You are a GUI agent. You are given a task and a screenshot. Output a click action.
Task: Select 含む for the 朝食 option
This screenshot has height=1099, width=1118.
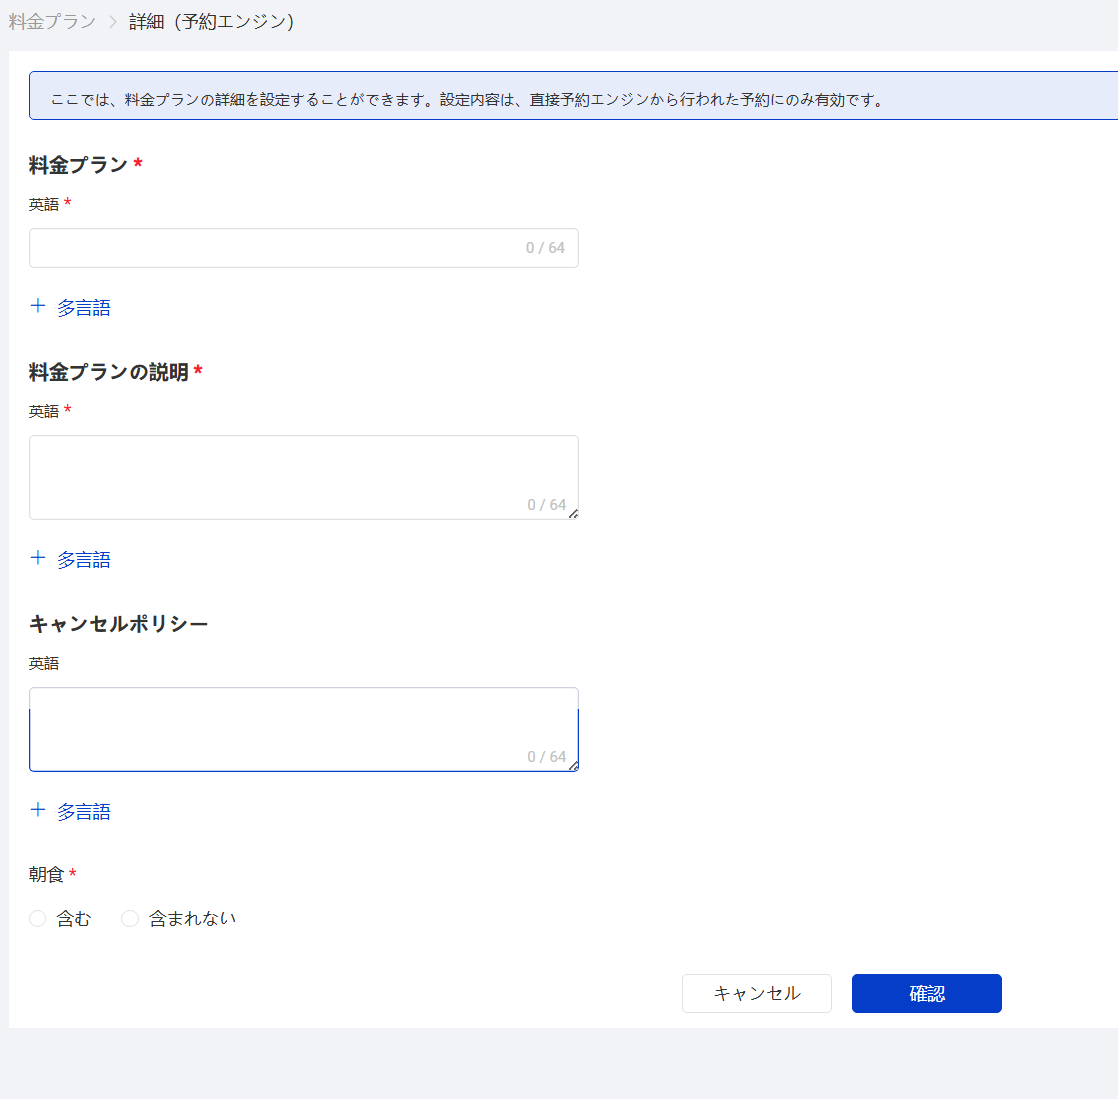(x=38, y=919)
